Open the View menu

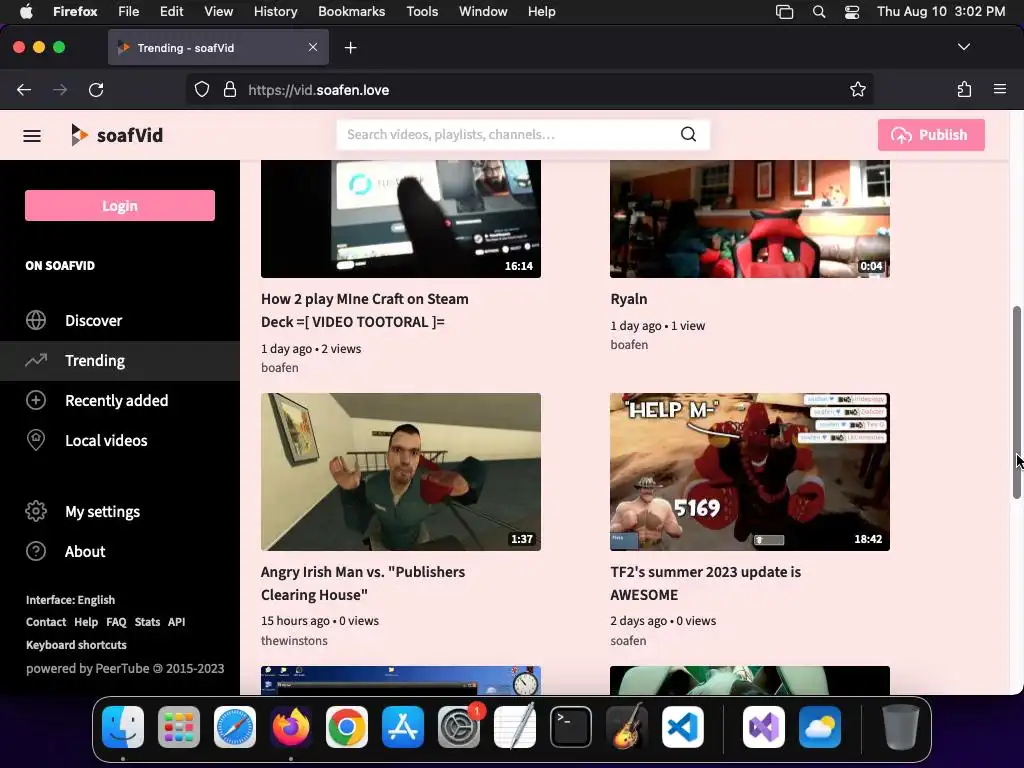click(218, 12)
